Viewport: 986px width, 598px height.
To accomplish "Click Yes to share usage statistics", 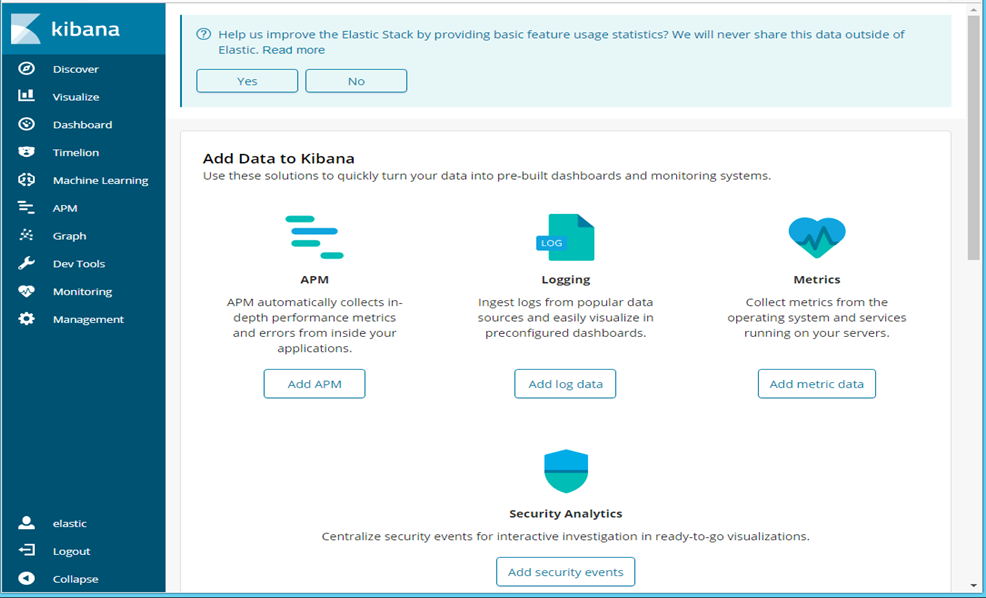I will [247, 81].
